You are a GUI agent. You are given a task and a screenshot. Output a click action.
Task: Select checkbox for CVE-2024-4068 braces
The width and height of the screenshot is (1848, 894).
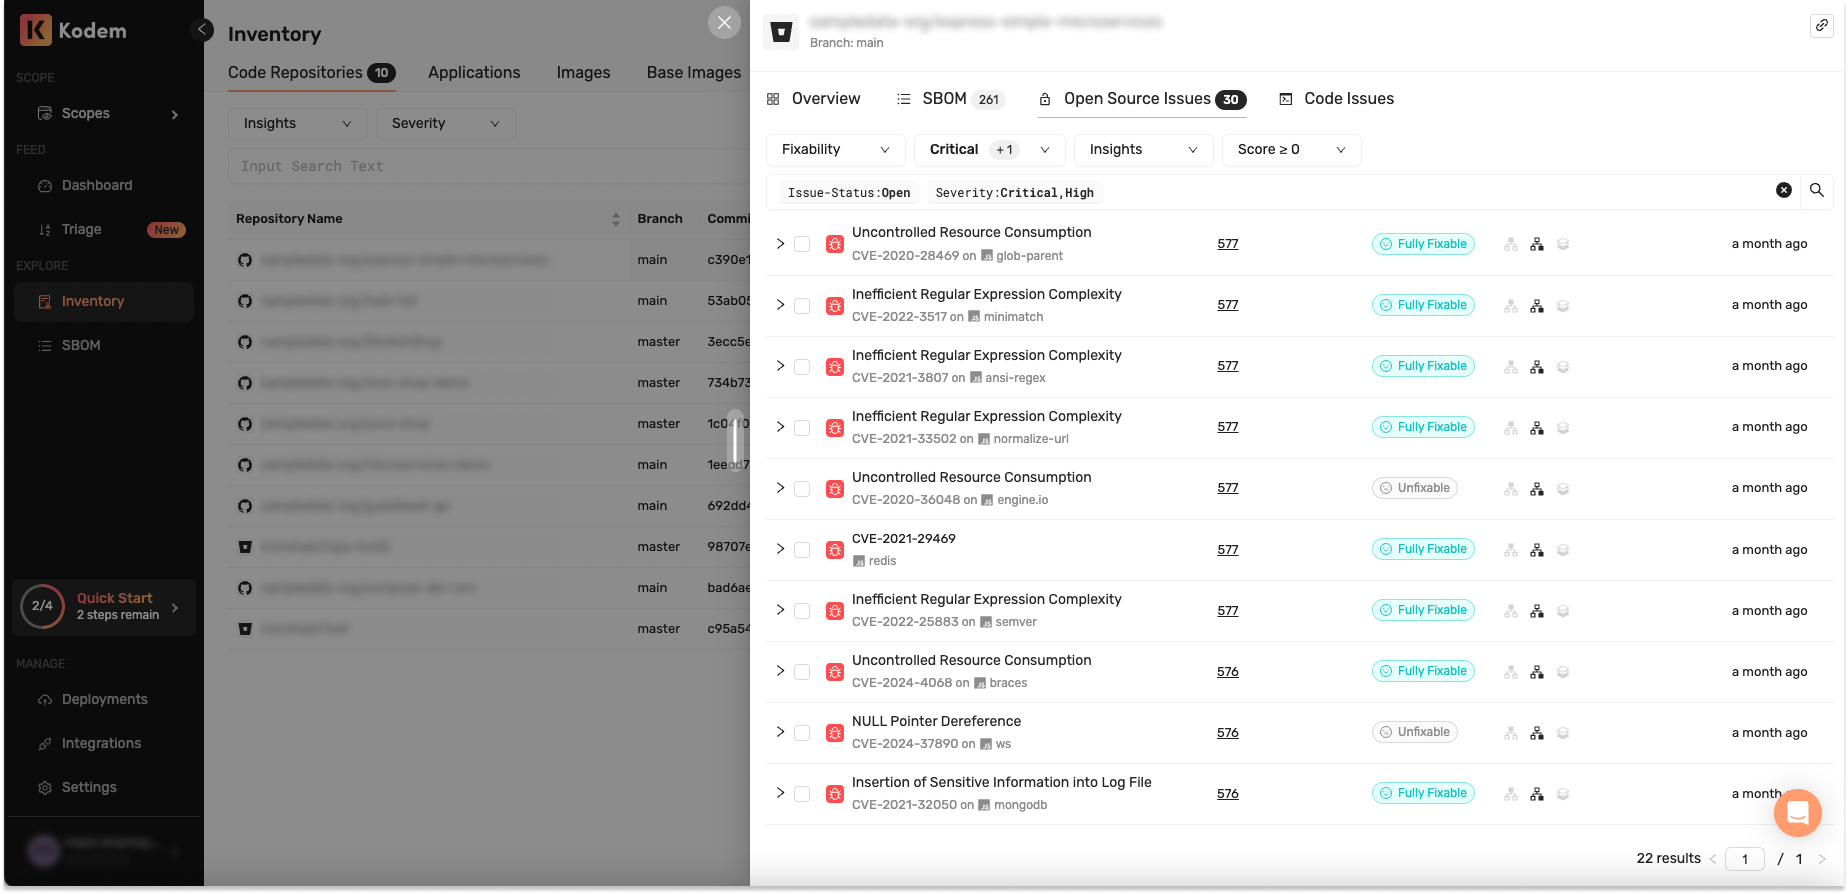pos(802,671)
